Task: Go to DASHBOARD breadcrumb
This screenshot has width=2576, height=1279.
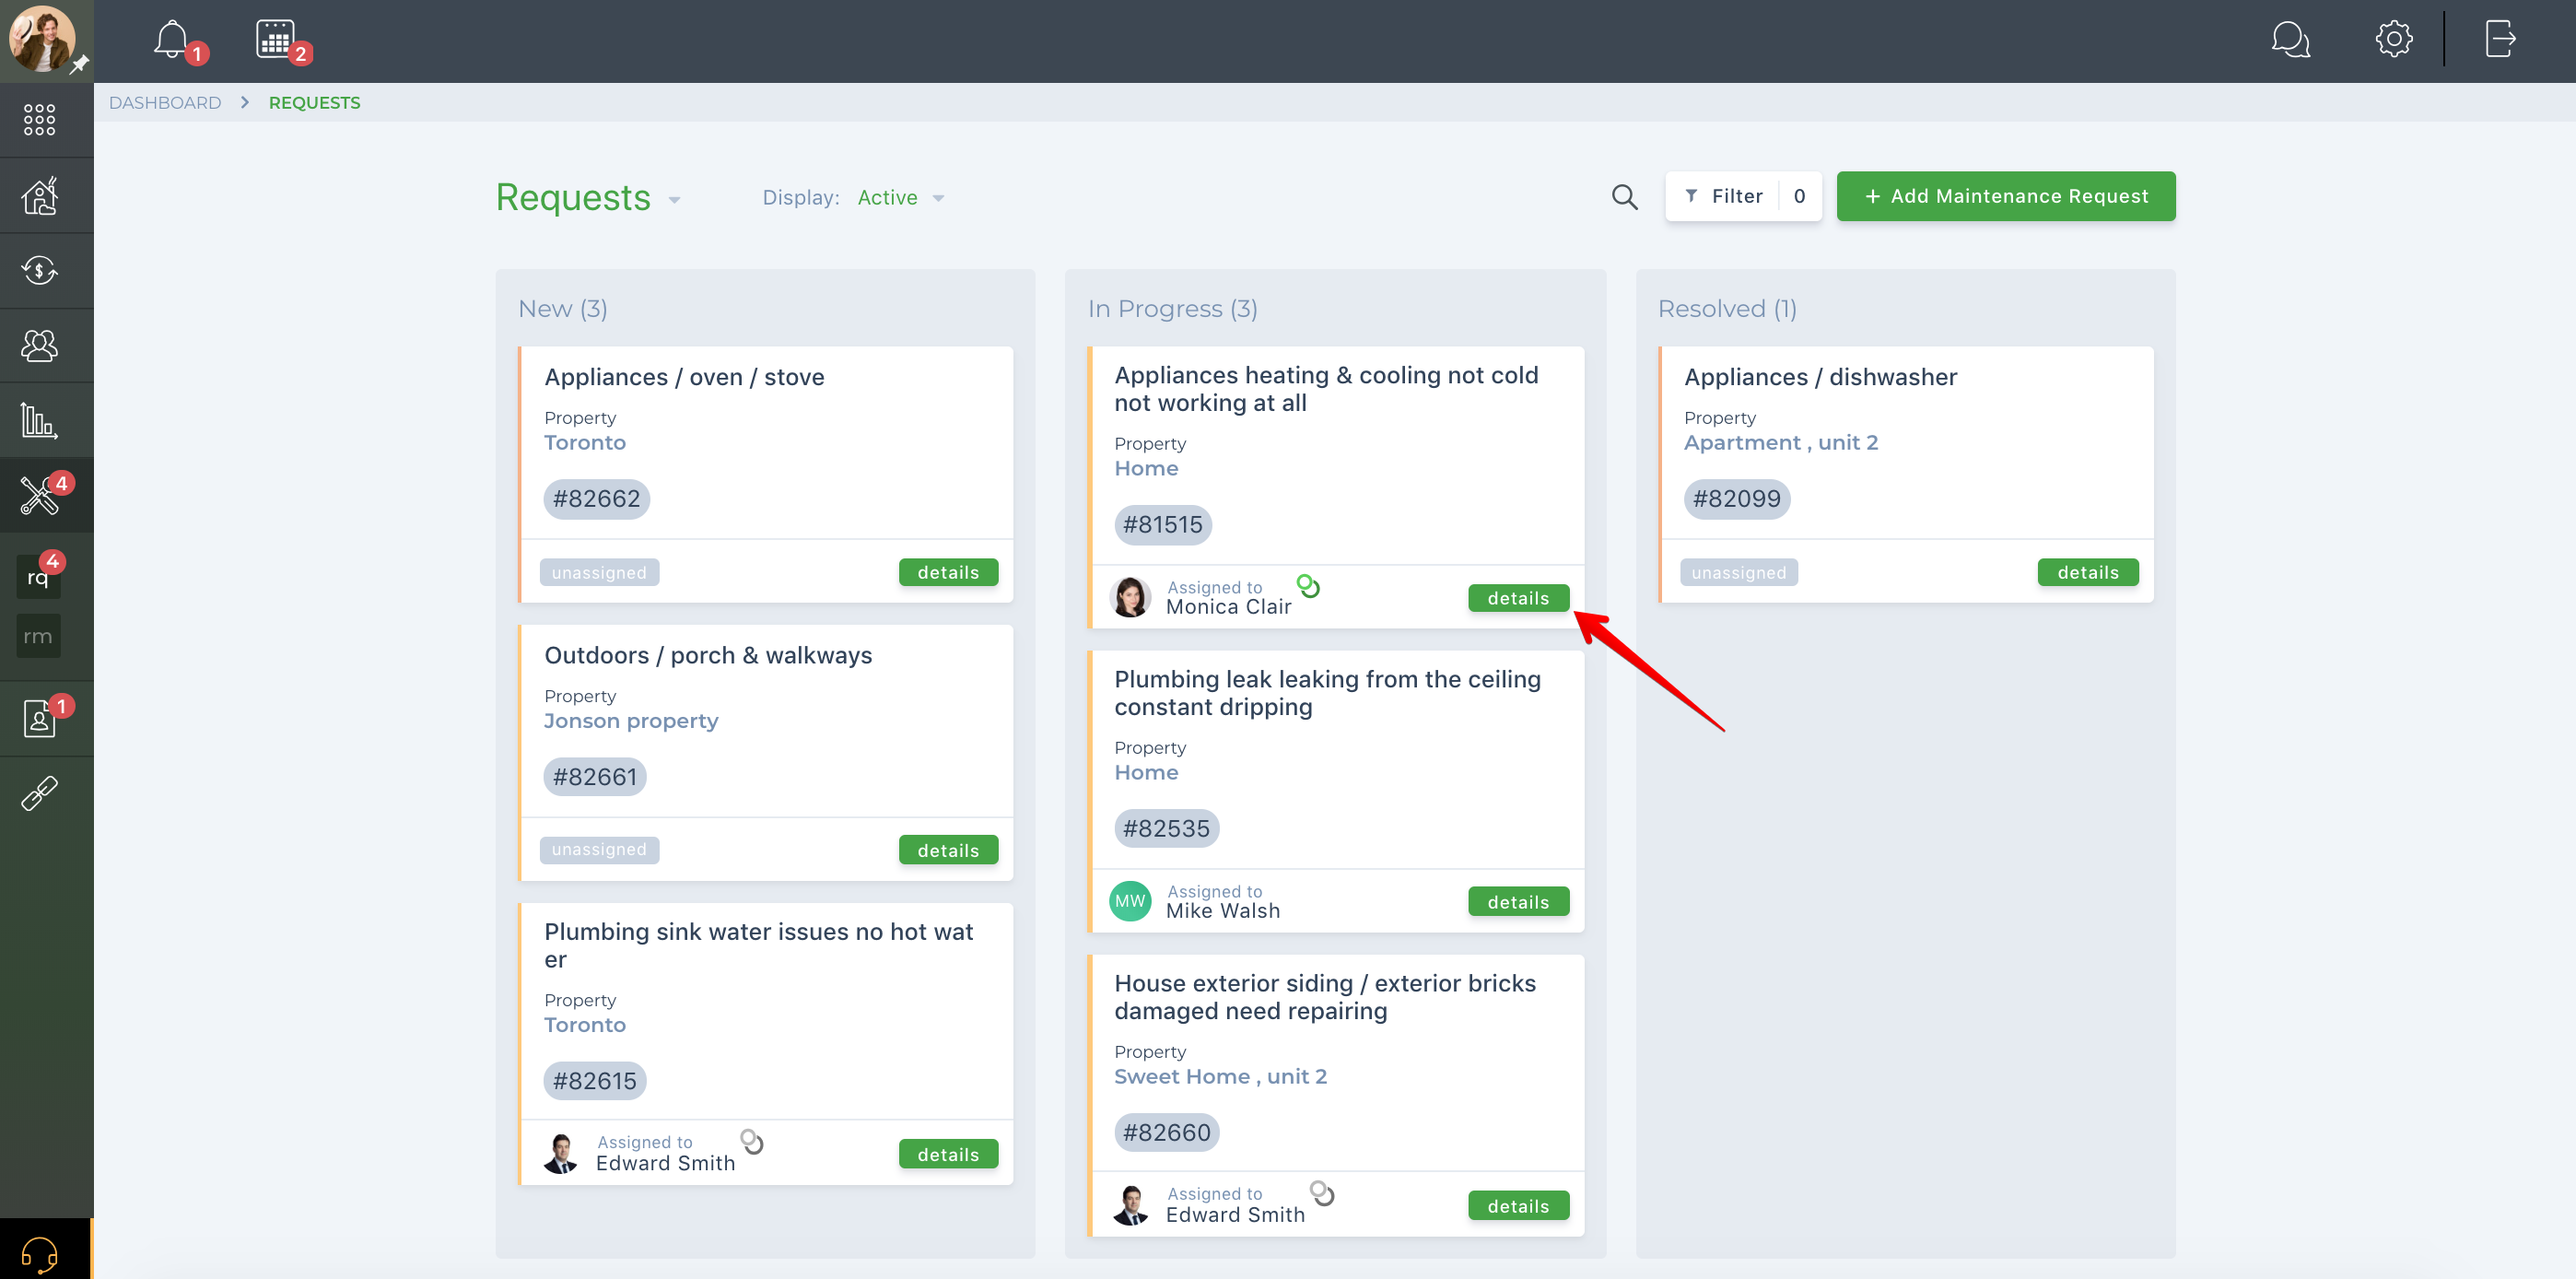Action: coord(165,103)
